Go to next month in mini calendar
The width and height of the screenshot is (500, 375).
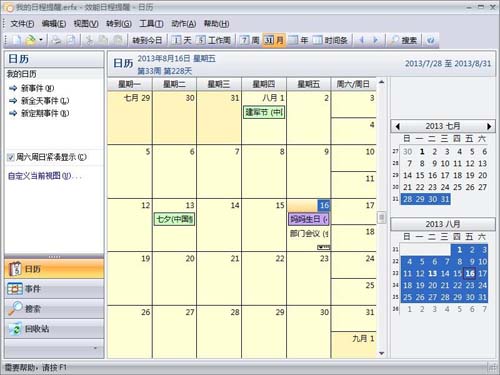[x=489, y=126]
